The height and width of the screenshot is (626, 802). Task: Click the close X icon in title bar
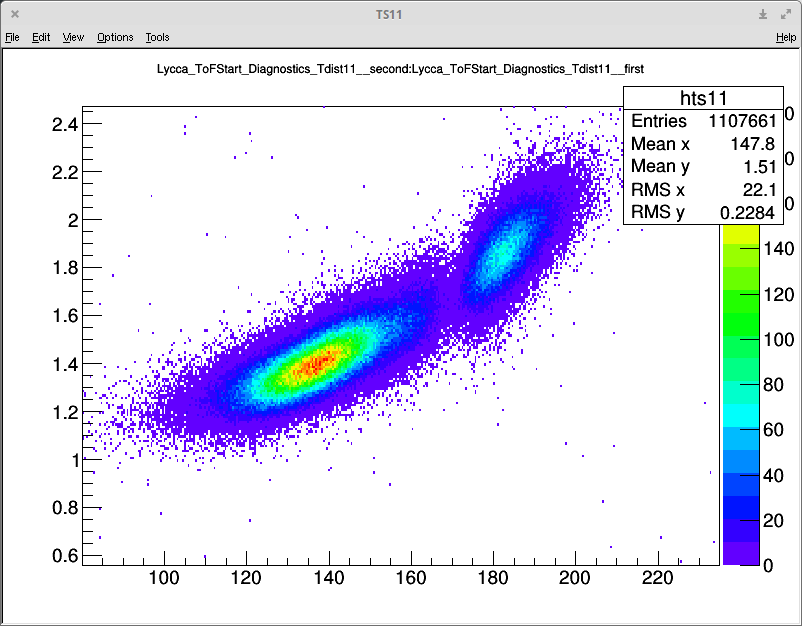pyautogui.click(x=14, y=14)
